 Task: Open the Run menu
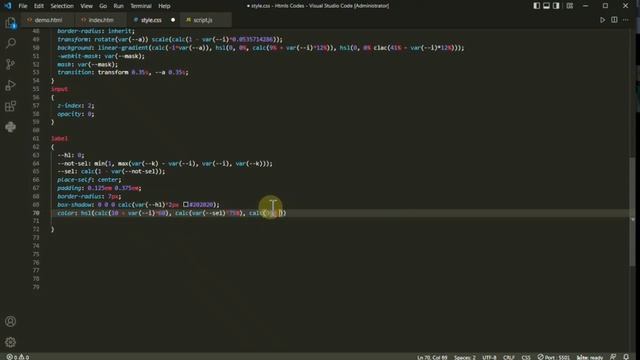(118, 6)
